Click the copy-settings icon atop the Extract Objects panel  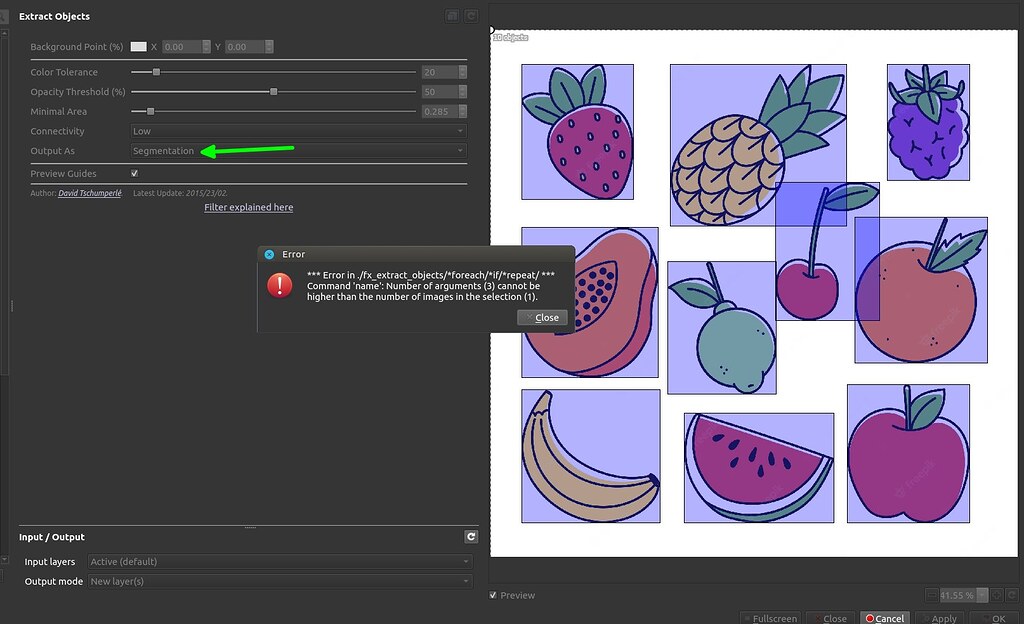pyautogui.click(x=452, y=15)
